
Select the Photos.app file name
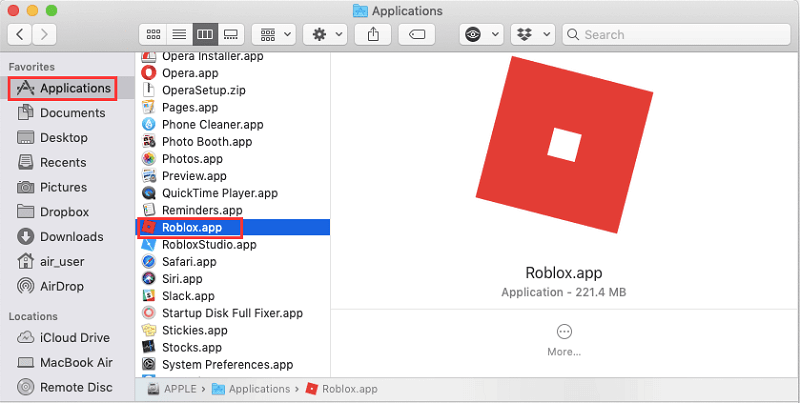click(x=192, y=159)
